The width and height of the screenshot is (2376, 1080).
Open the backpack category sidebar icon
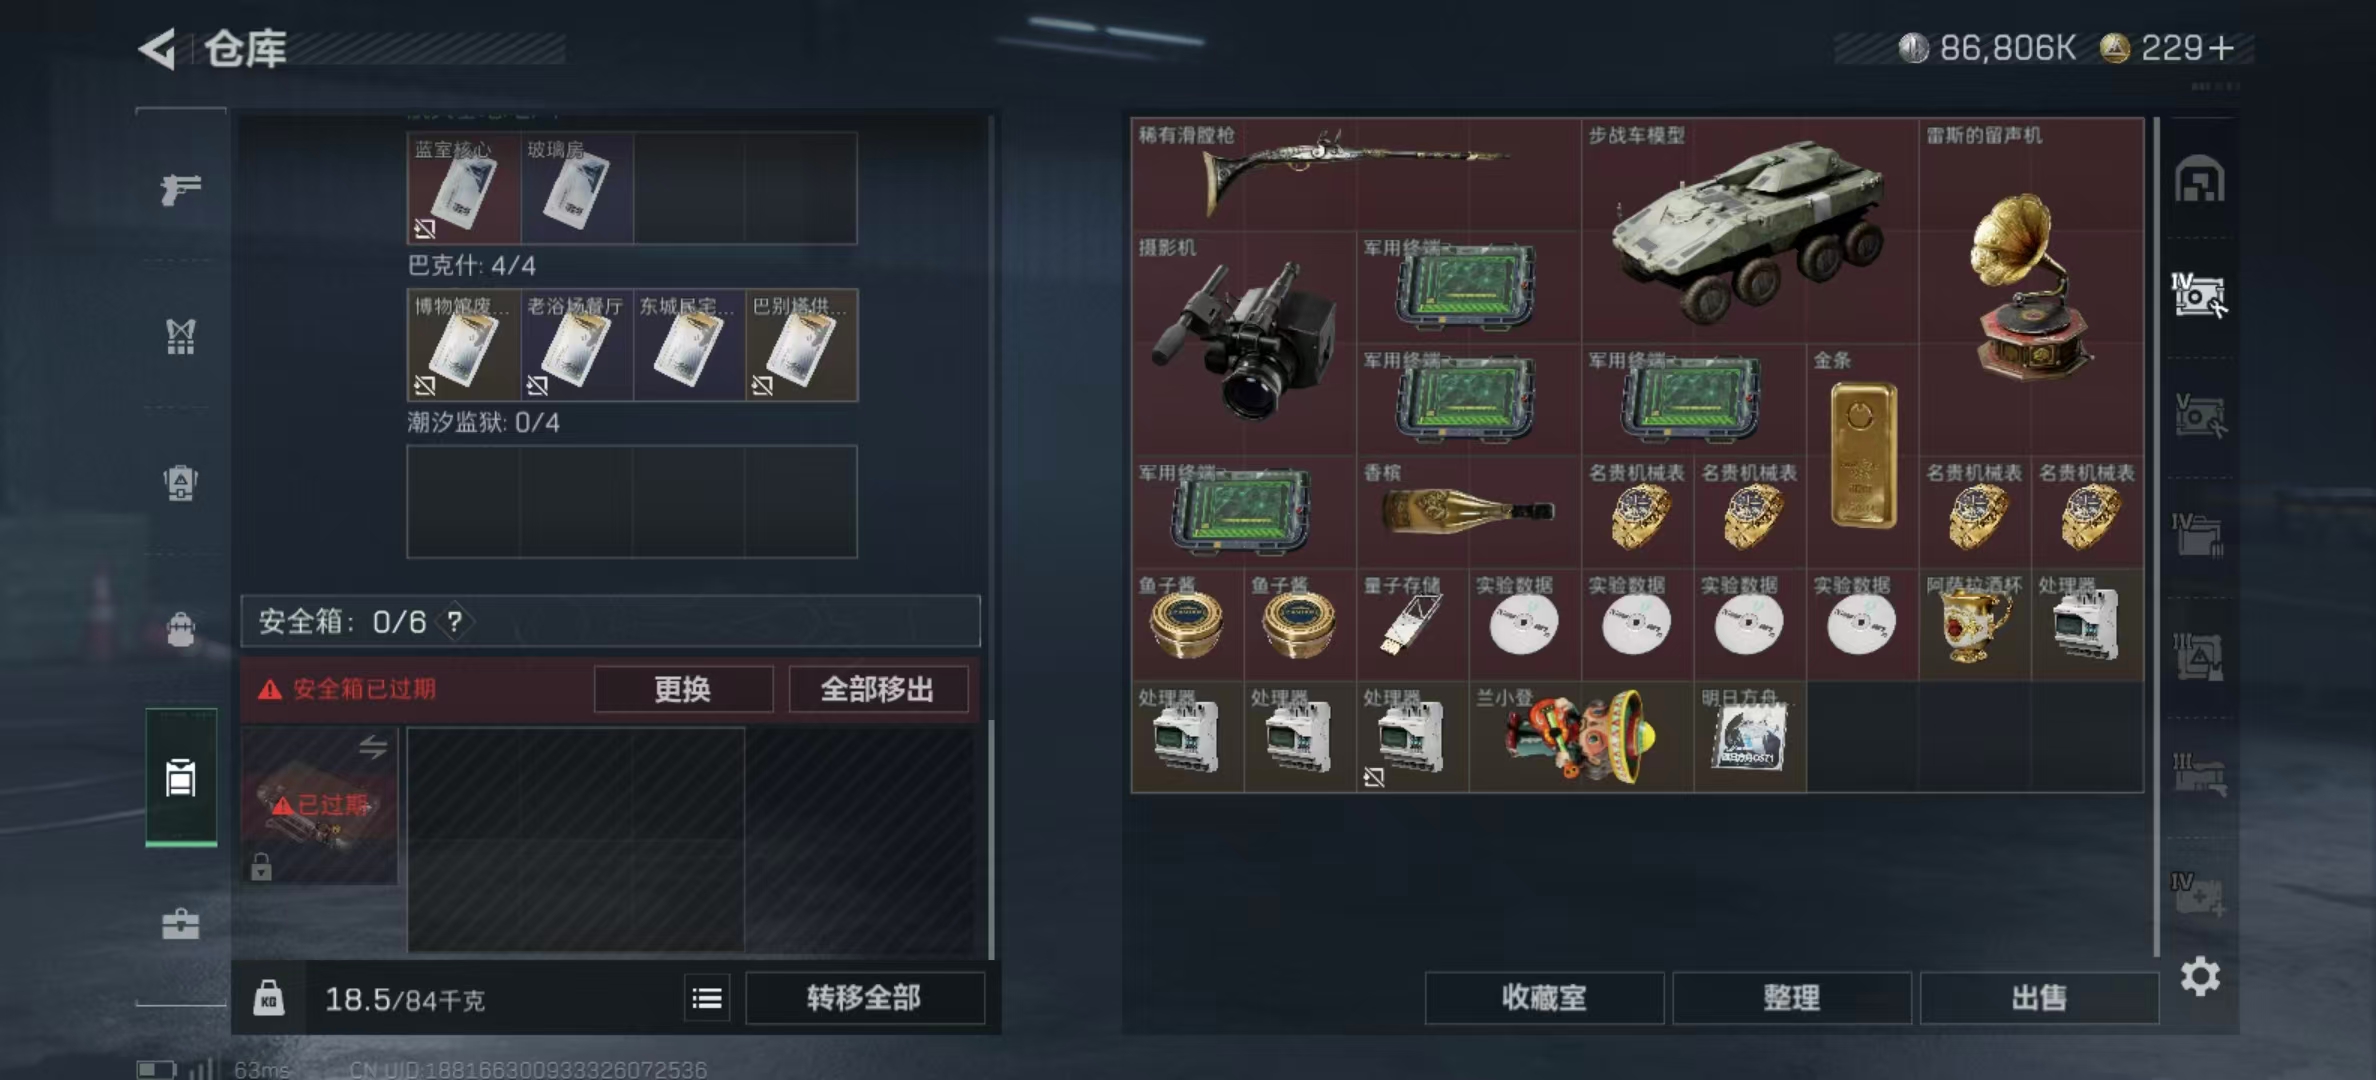point(181,628)
